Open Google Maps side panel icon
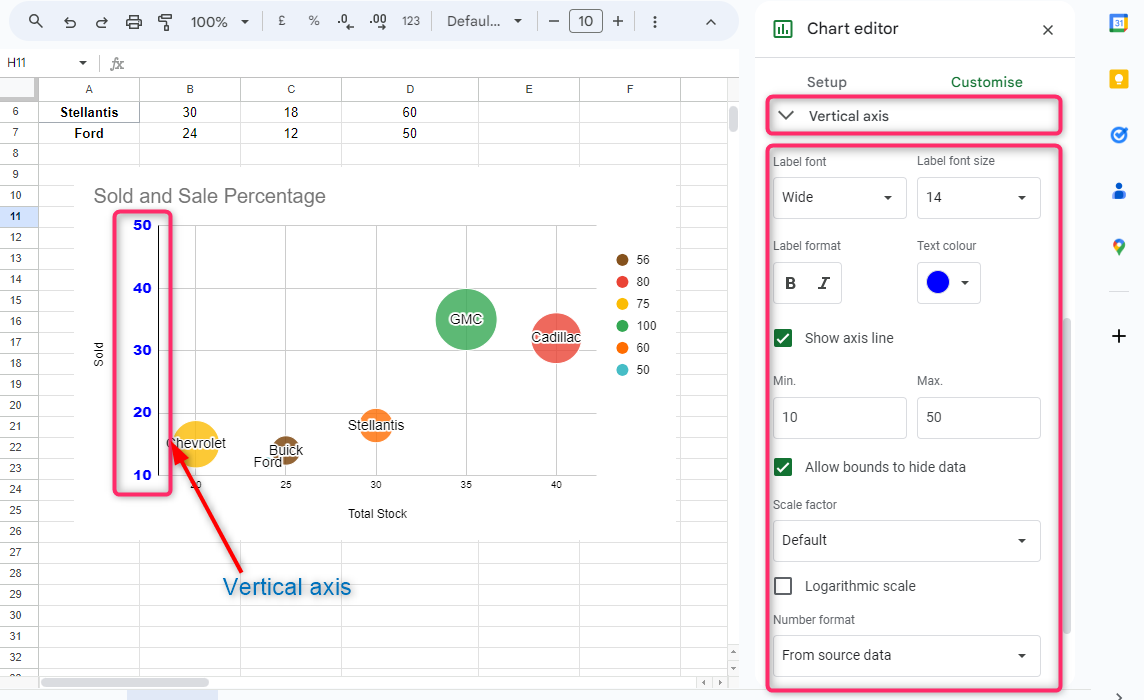1144x700 pixels. [1119, 246]
